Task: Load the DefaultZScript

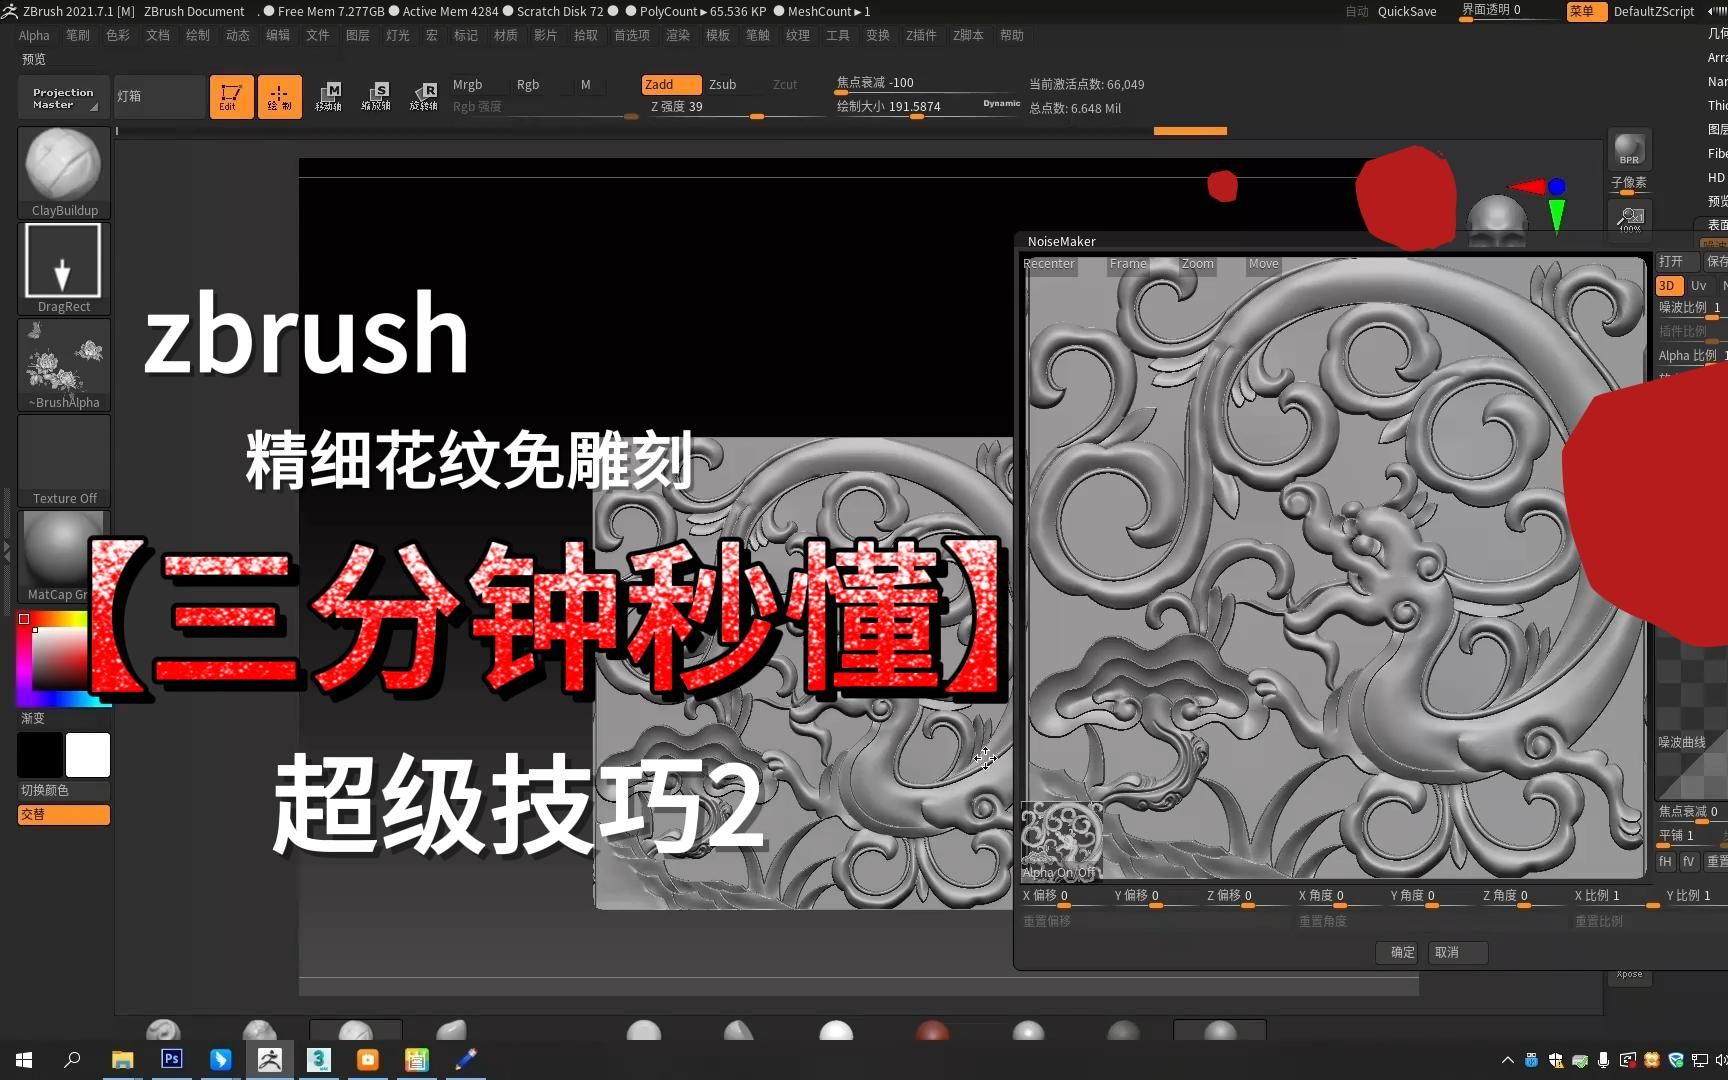Action: point(1654,11)
